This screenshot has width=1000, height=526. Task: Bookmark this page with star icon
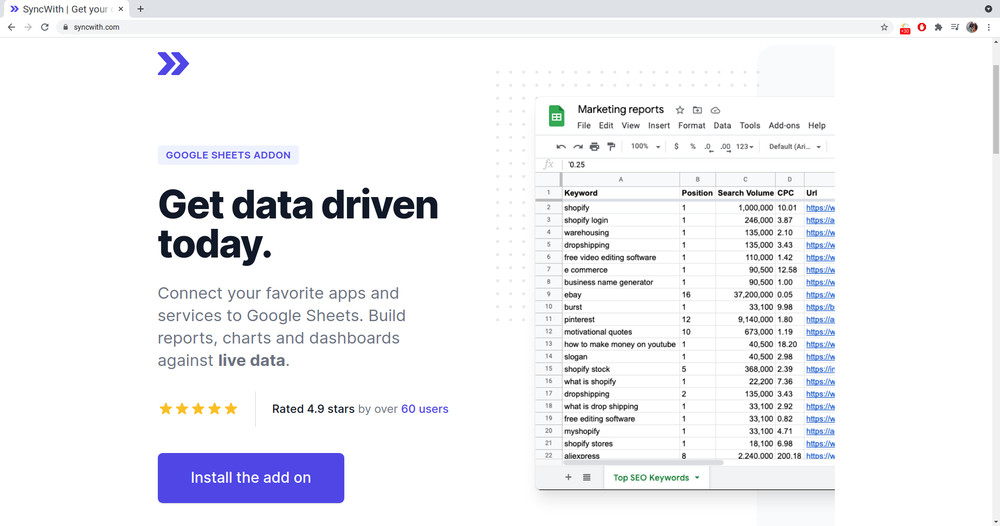coord(884,27)
